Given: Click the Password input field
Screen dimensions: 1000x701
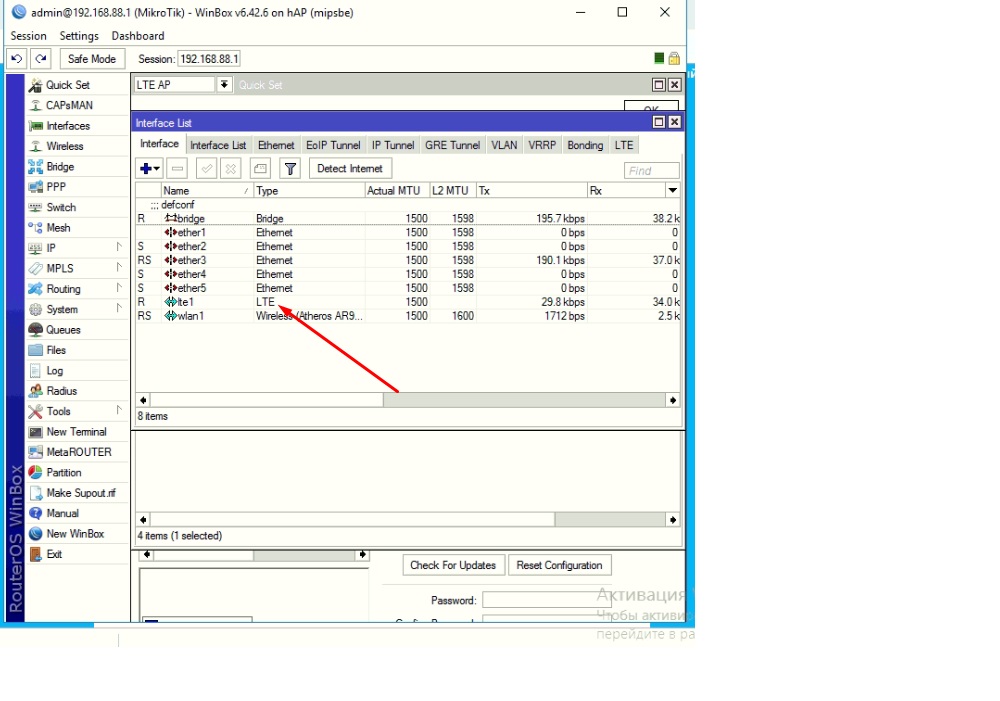Looking at the screenshot, I should tap(547, 600).
